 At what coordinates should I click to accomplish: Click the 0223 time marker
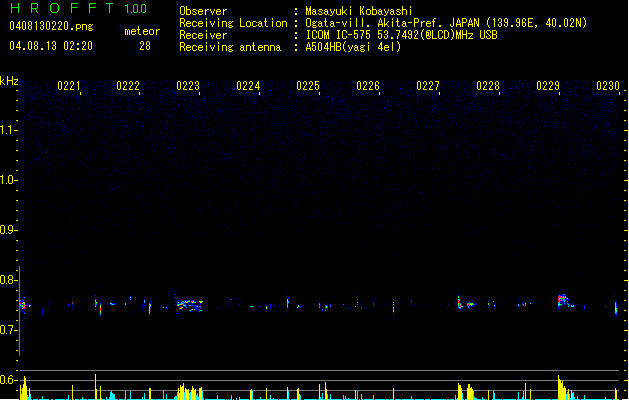[x=188, y=86]
